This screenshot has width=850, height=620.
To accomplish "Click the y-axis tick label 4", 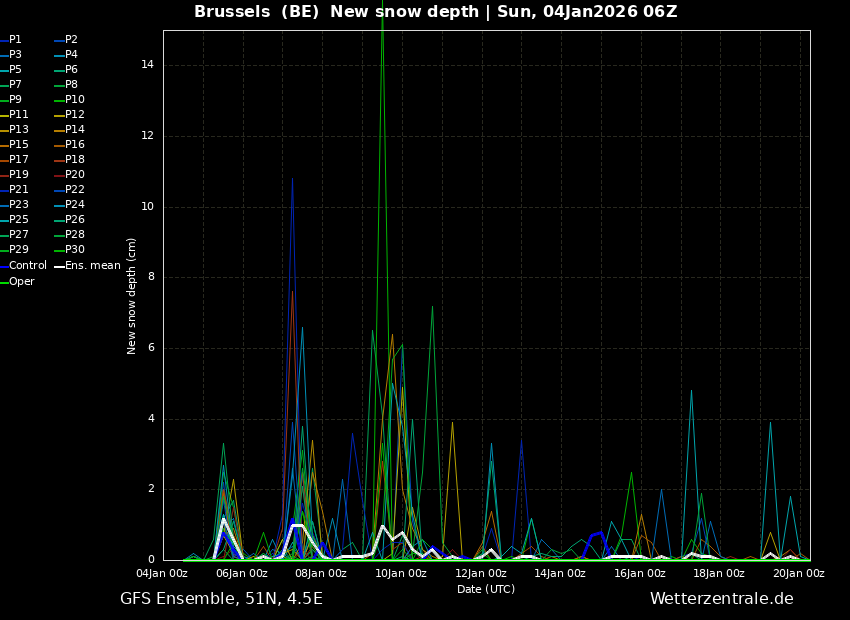I will click(151, 418).
